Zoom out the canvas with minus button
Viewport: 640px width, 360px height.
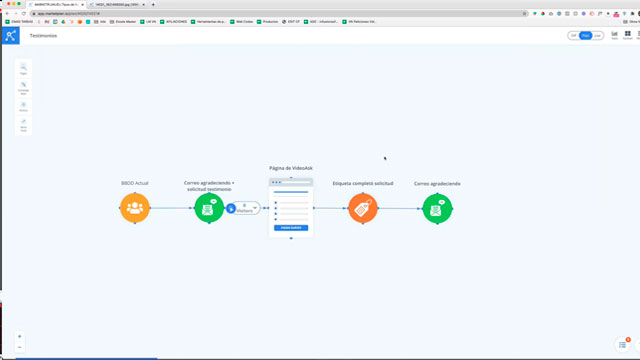pos(20,347)
